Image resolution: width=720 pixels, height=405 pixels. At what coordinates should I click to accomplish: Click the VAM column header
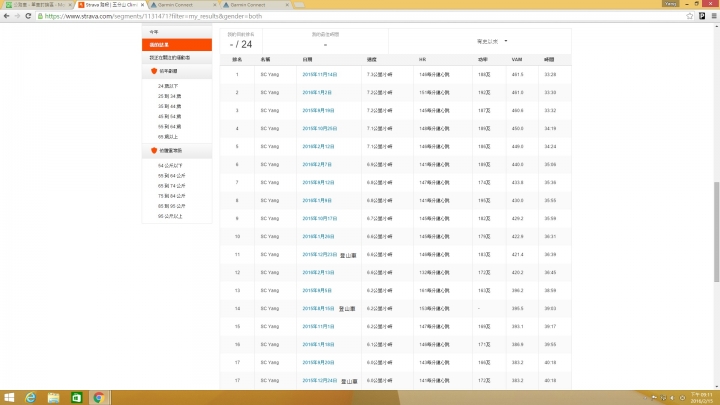[x=517, y=60]
